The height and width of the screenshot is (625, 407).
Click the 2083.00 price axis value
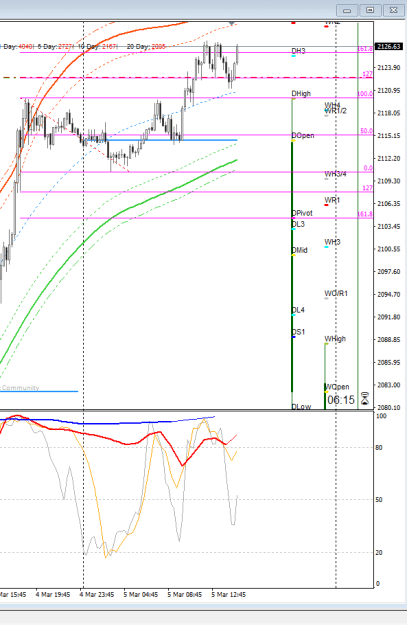(389, 385)
